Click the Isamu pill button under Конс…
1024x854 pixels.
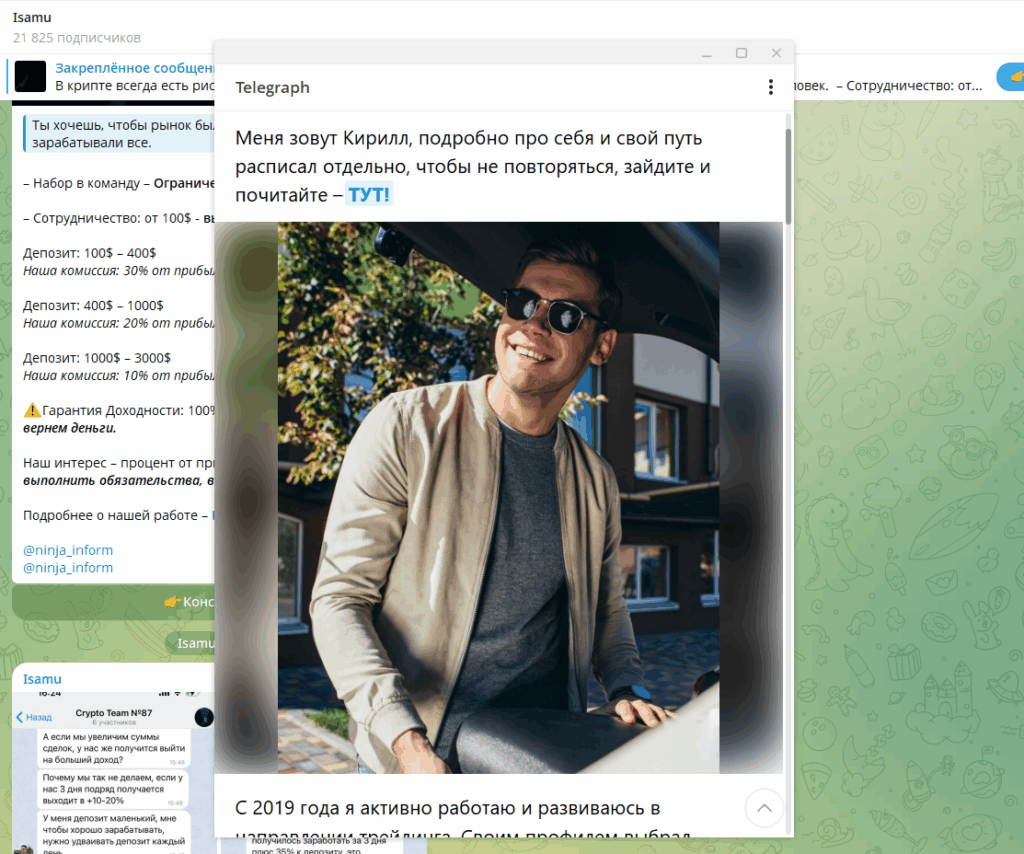pyautogui.click(x=195, y=643)
